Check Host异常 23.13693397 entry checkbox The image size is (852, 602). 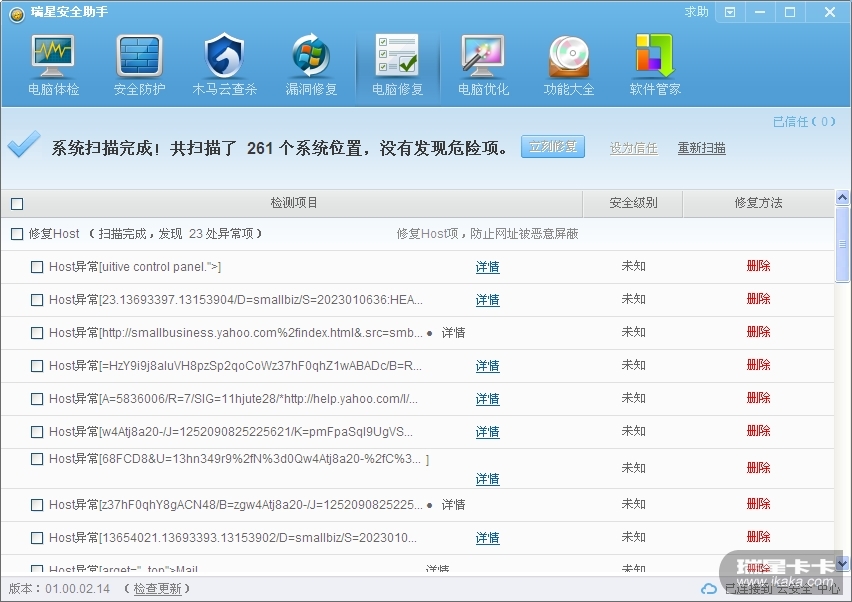pos(37,300)
